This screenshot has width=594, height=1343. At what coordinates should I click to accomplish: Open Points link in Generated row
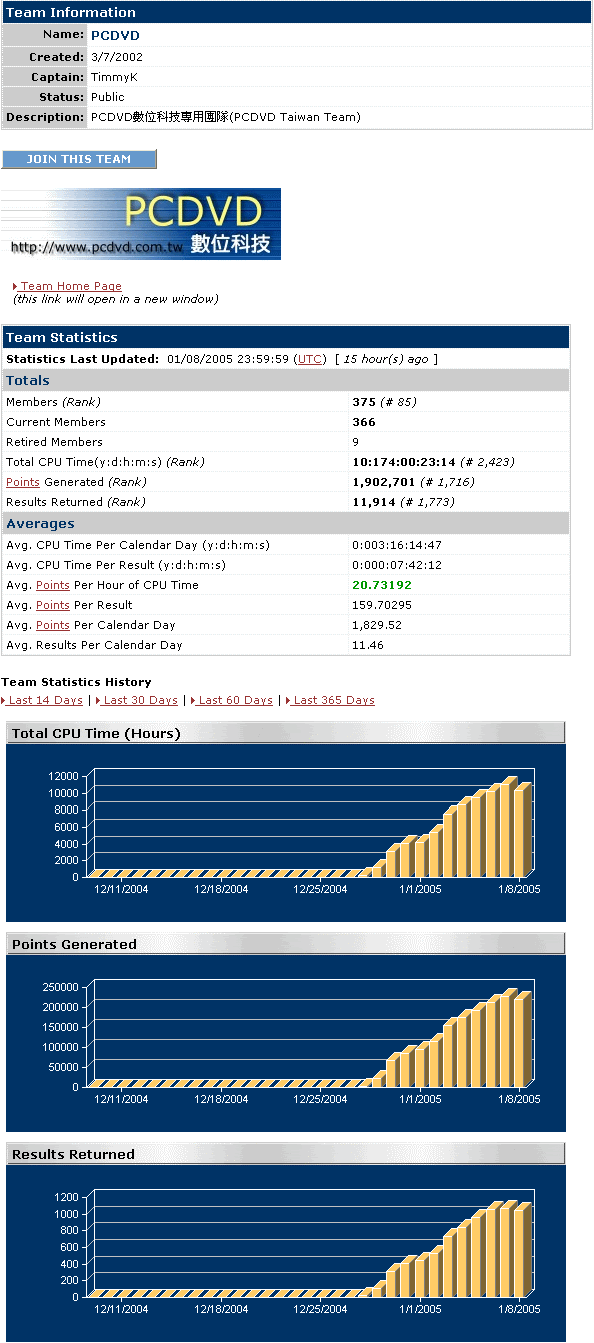[23, 482]
